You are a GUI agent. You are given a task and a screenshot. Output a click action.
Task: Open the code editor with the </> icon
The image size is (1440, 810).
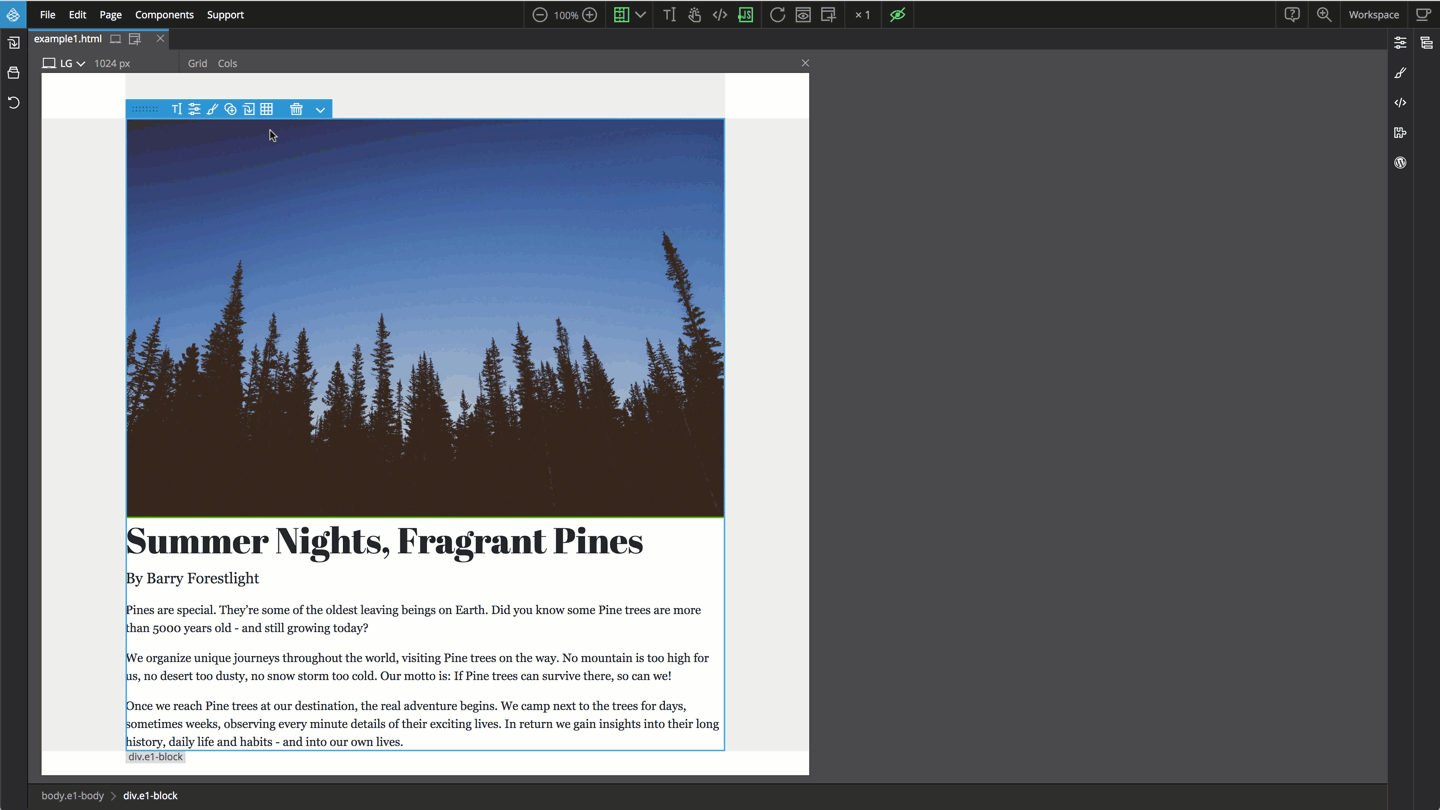click(720, 14)
